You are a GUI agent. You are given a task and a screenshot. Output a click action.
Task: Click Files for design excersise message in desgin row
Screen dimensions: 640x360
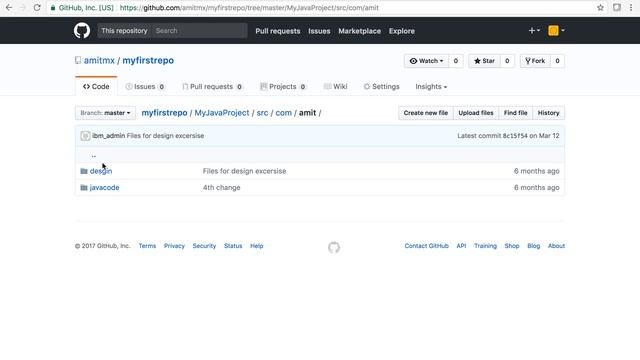244,171
